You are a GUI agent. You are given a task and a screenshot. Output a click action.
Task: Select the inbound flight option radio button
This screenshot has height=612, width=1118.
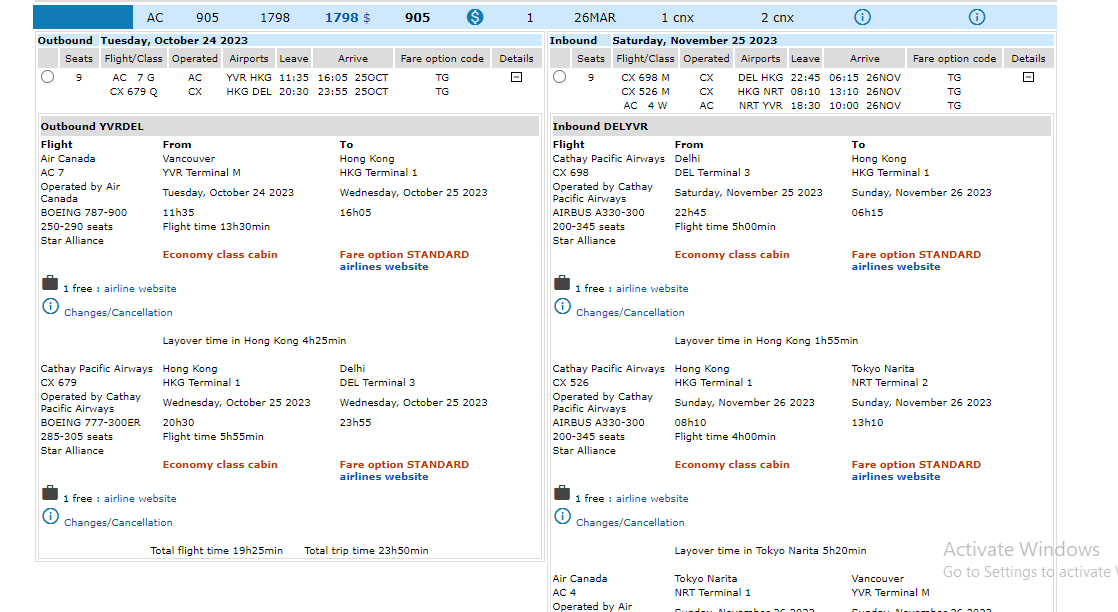[560, 77]
